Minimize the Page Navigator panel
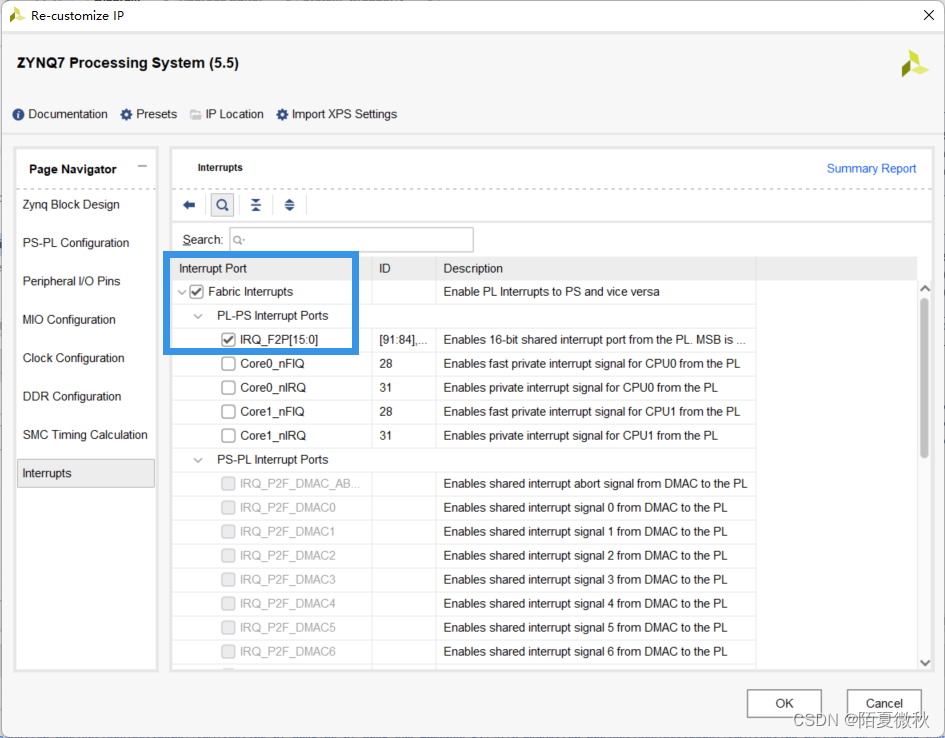 [x=142, y=166]
